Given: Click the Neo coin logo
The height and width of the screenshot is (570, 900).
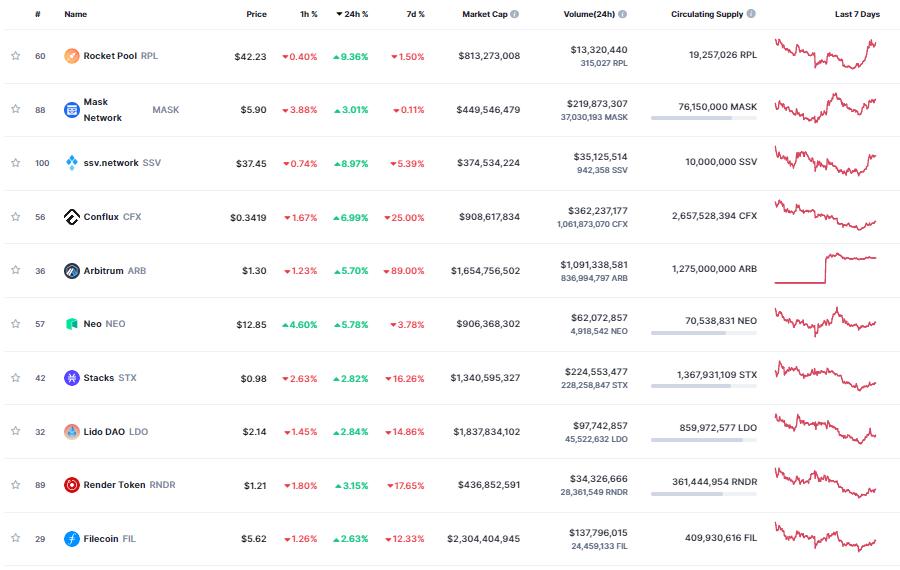Looking at the screenshot, I should [72, 324].
